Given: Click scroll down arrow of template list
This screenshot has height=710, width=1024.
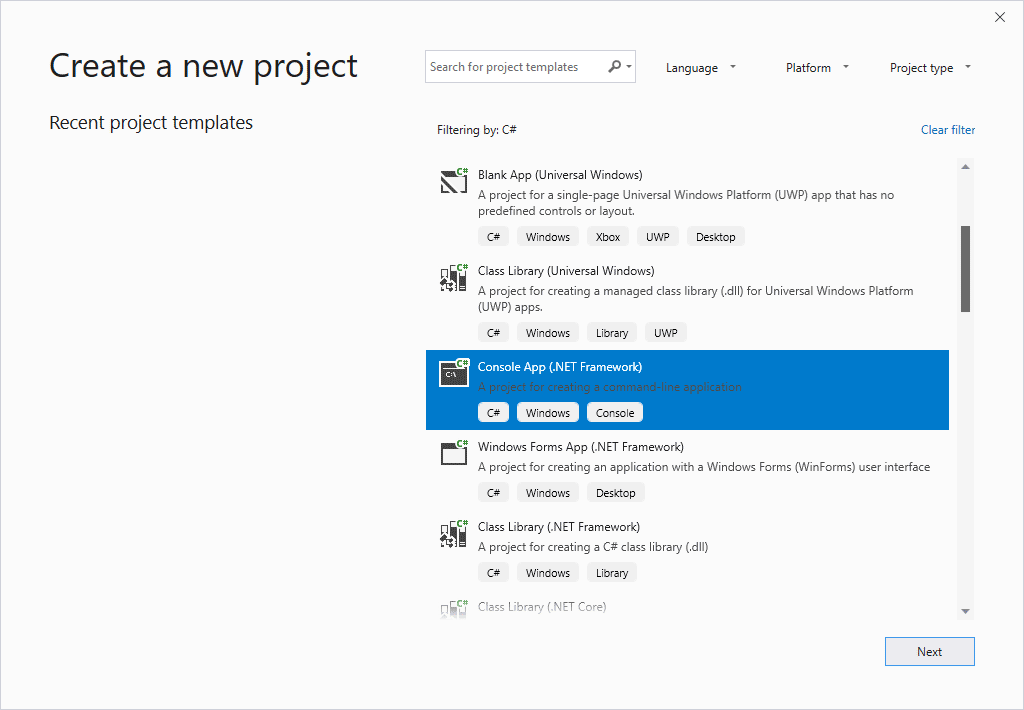Looking at the screenshot, I should click(965, 611).
